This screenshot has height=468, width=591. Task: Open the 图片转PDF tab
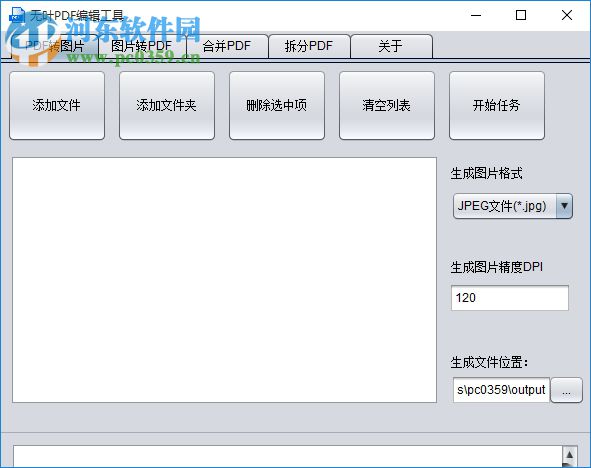pyautogui.click(x=142, y=46)
